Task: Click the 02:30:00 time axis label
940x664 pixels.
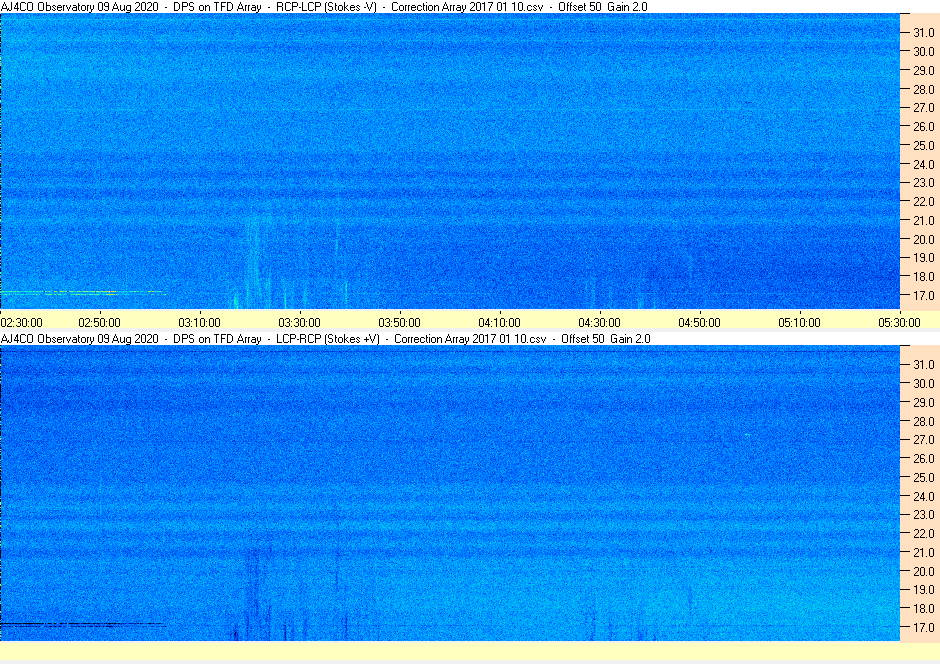Action: pos(22,323)
